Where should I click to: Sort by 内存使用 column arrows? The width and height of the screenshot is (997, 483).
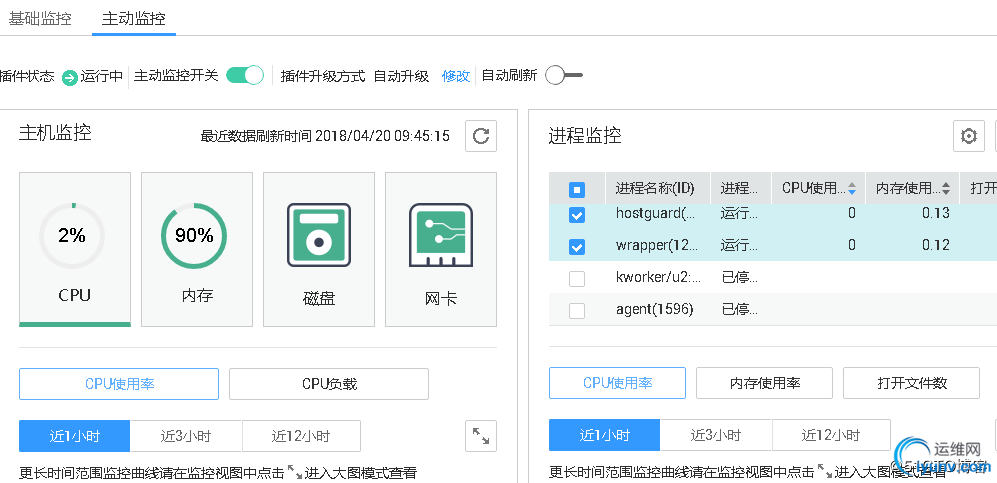946,189
